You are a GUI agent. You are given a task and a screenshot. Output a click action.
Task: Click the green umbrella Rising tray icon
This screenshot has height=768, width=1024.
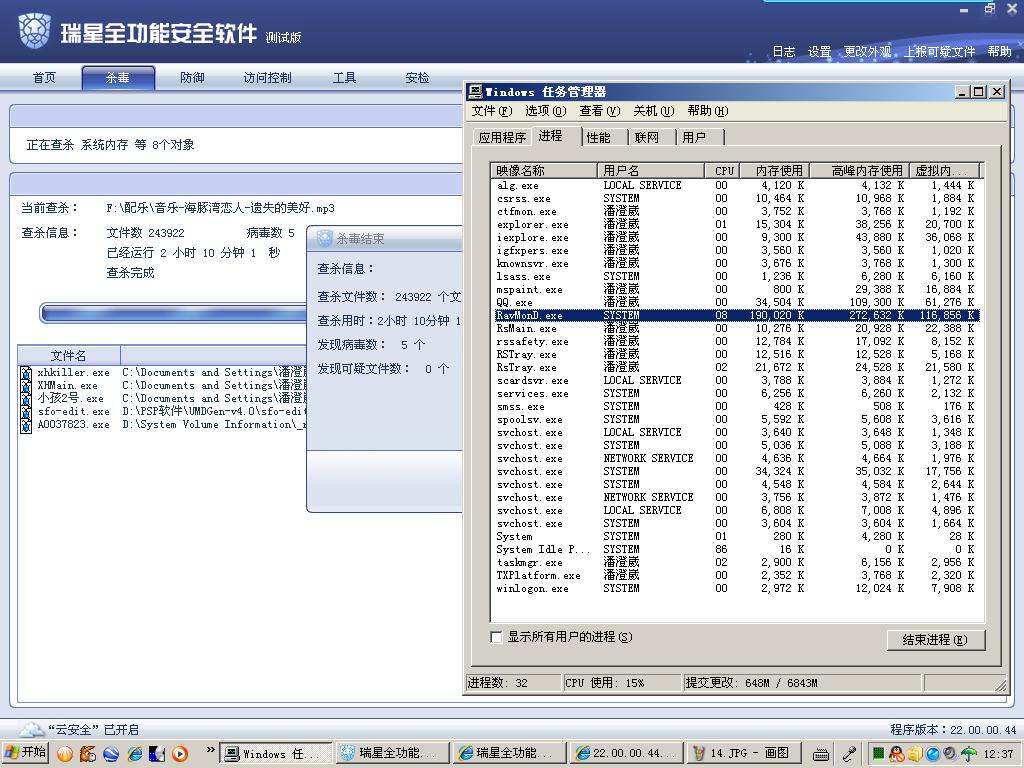[969, 754]
